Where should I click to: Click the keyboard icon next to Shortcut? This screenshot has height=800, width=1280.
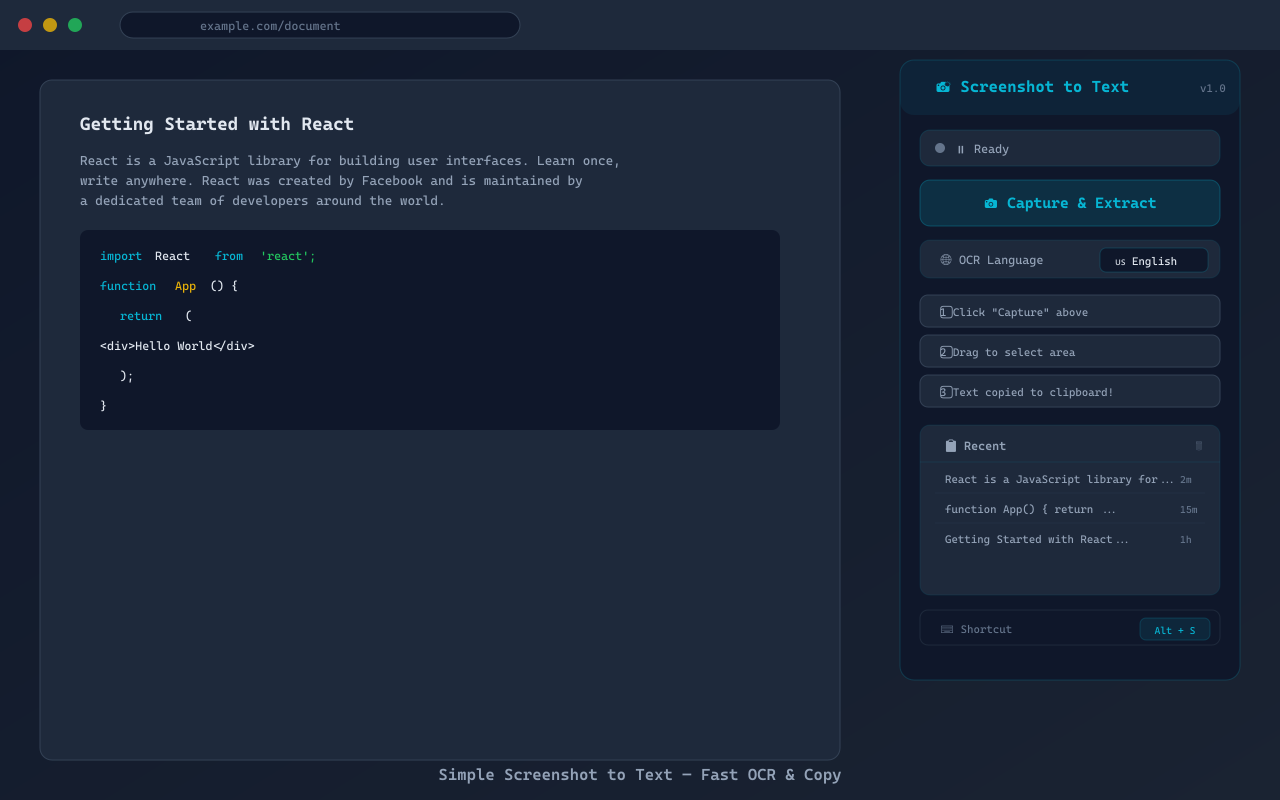coord(945,629)
